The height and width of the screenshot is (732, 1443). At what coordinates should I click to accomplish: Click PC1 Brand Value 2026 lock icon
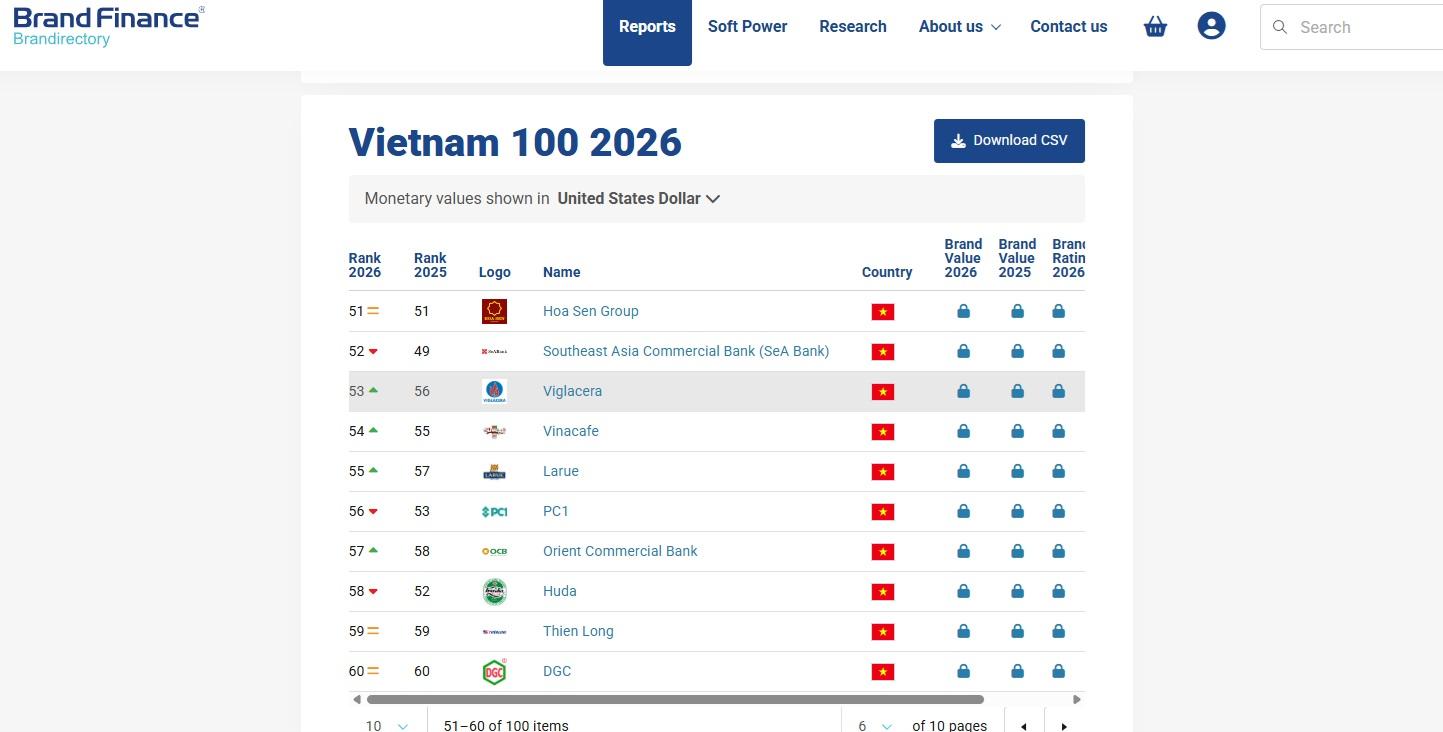click(963, 511)
